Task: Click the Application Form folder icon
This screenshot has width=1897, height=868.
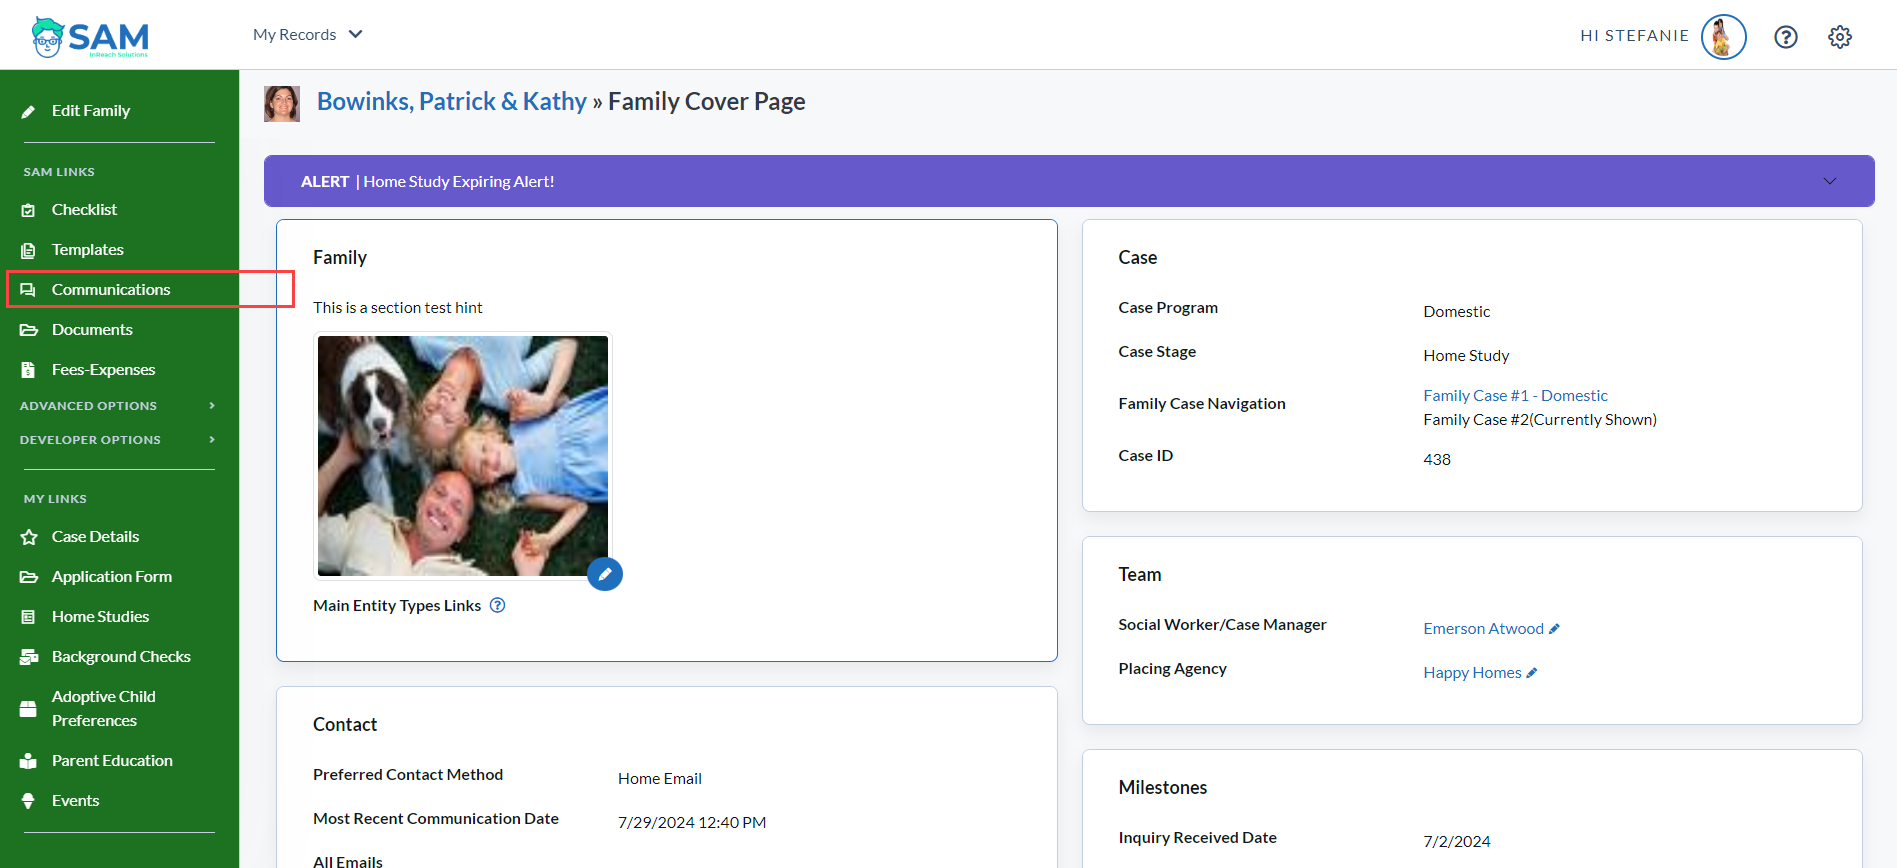Action: tap(28, 577)
